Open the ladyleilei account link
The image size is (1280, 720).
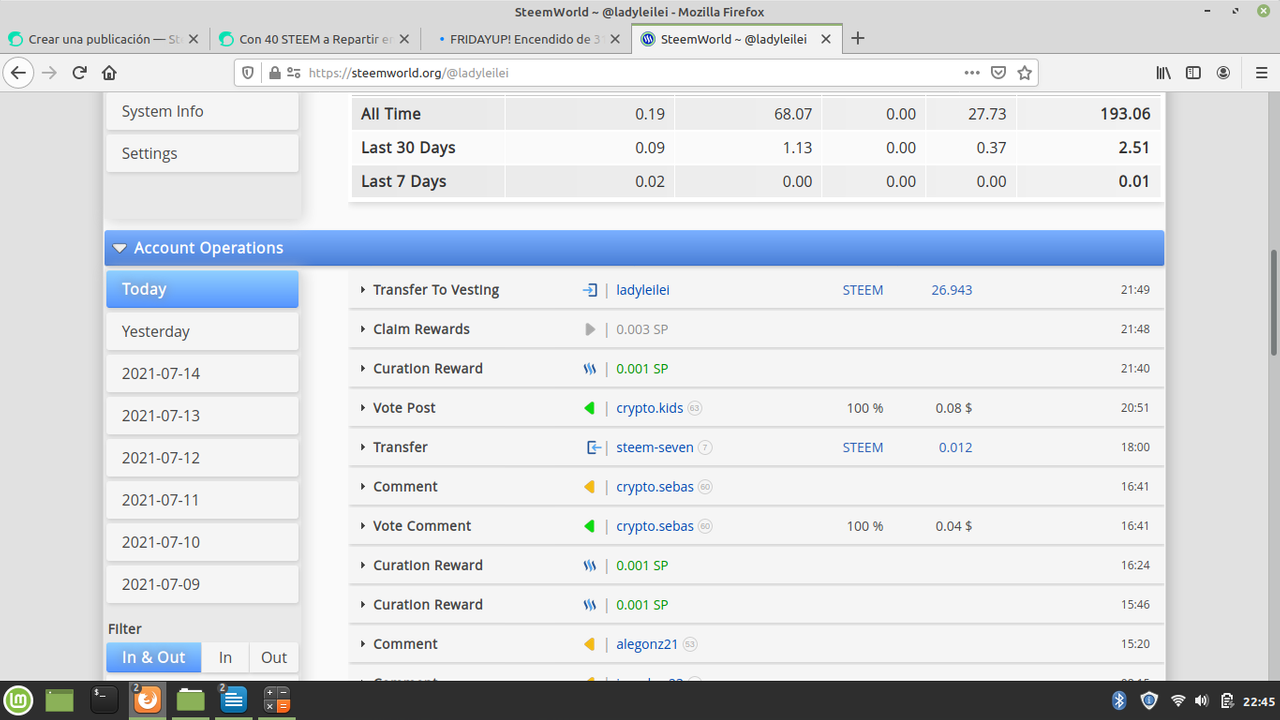[643, 290]
